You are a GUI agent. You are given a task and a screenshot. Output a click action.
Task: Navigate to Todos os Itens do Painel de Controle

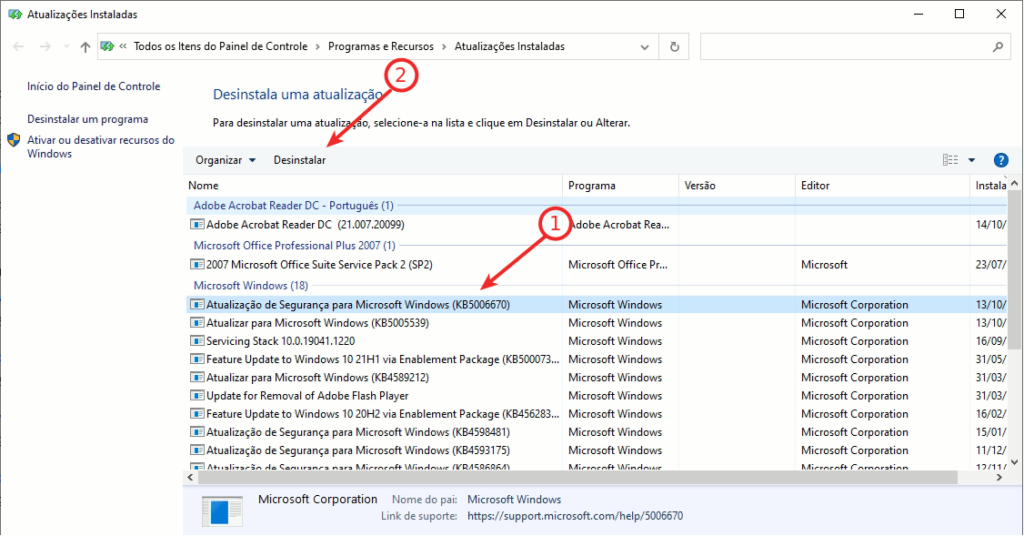[x=220, y=46]
